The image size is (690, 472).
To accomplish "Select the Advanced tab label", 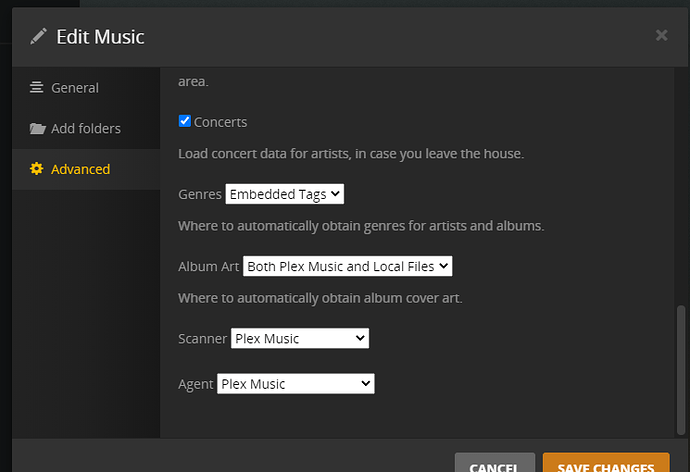I will click(80, 169).
